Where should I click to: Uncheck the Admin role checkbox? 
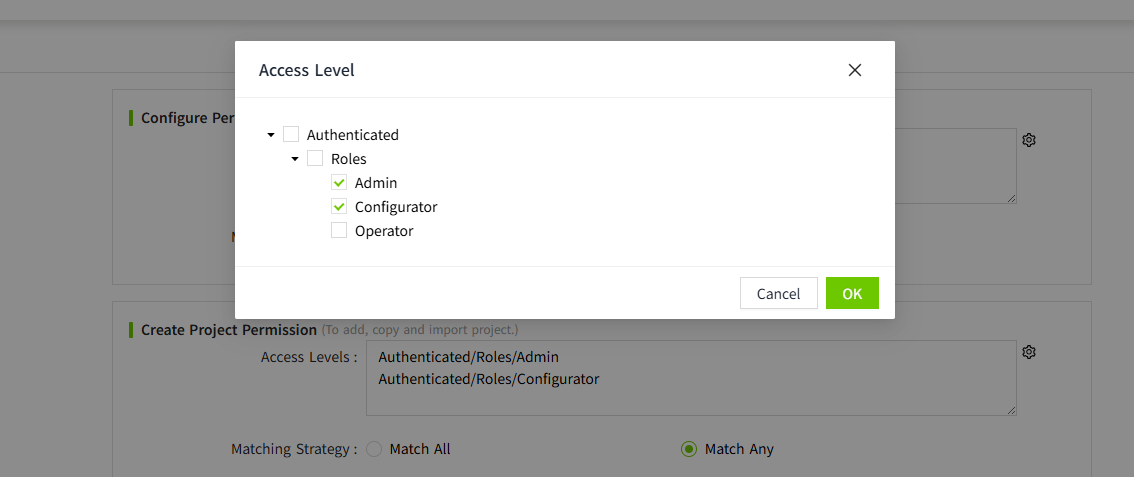pyautogui.click(x=339, y=183)
